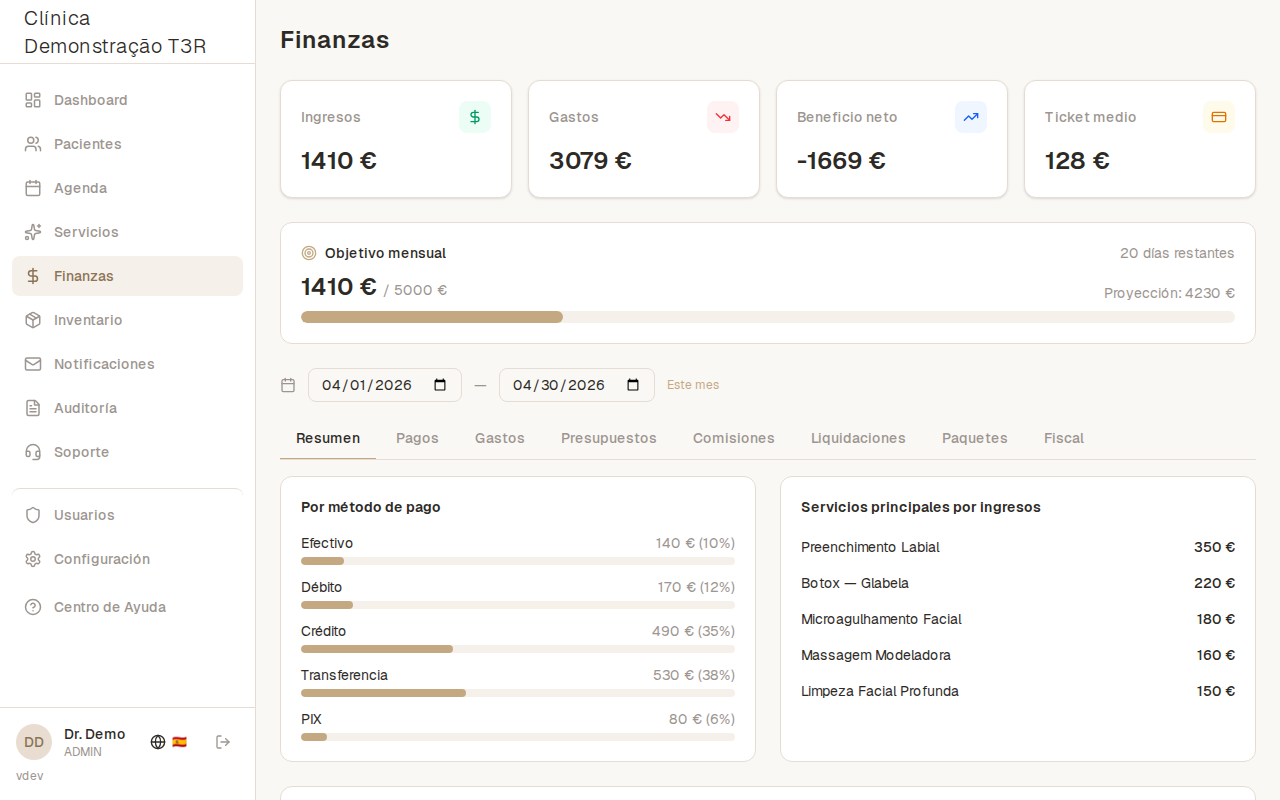Open the Comisiones tab
Viewport: 1280px width, 800px height.
tap(733, 438)
